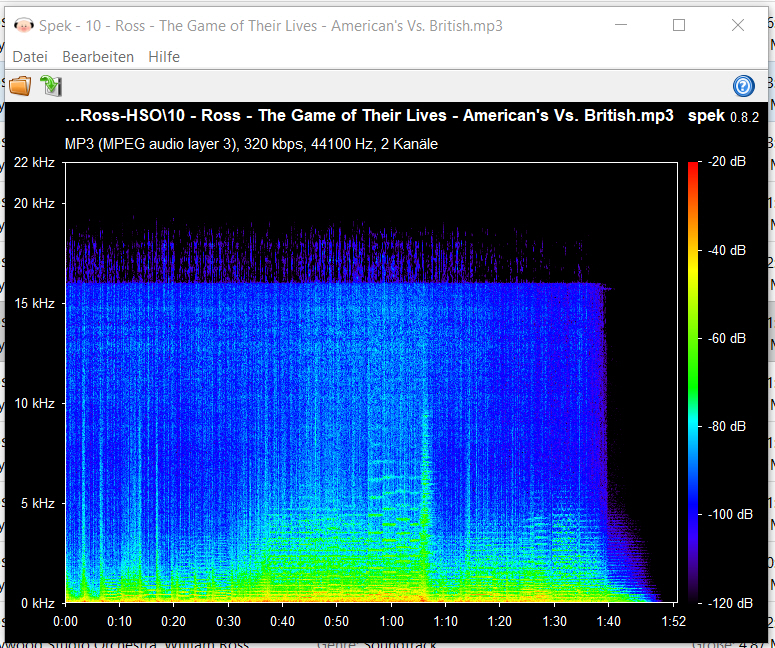Open the Hilfe menu
Image resolution: width=775 pixels, height=648 pixels.
click(x=164, y=57)
